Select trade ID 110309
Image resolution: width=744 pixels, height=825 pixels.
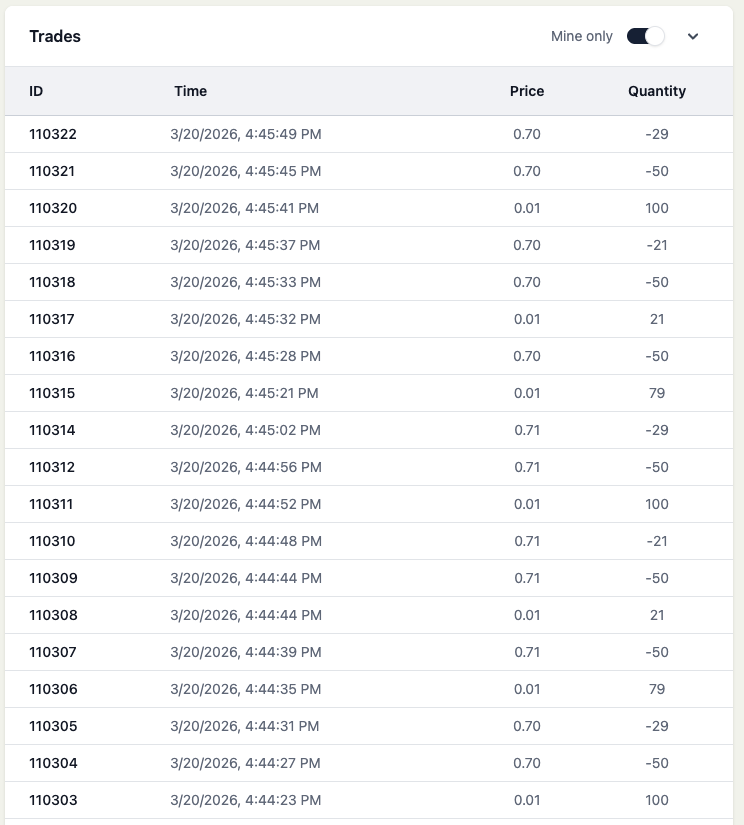(53, 578)
